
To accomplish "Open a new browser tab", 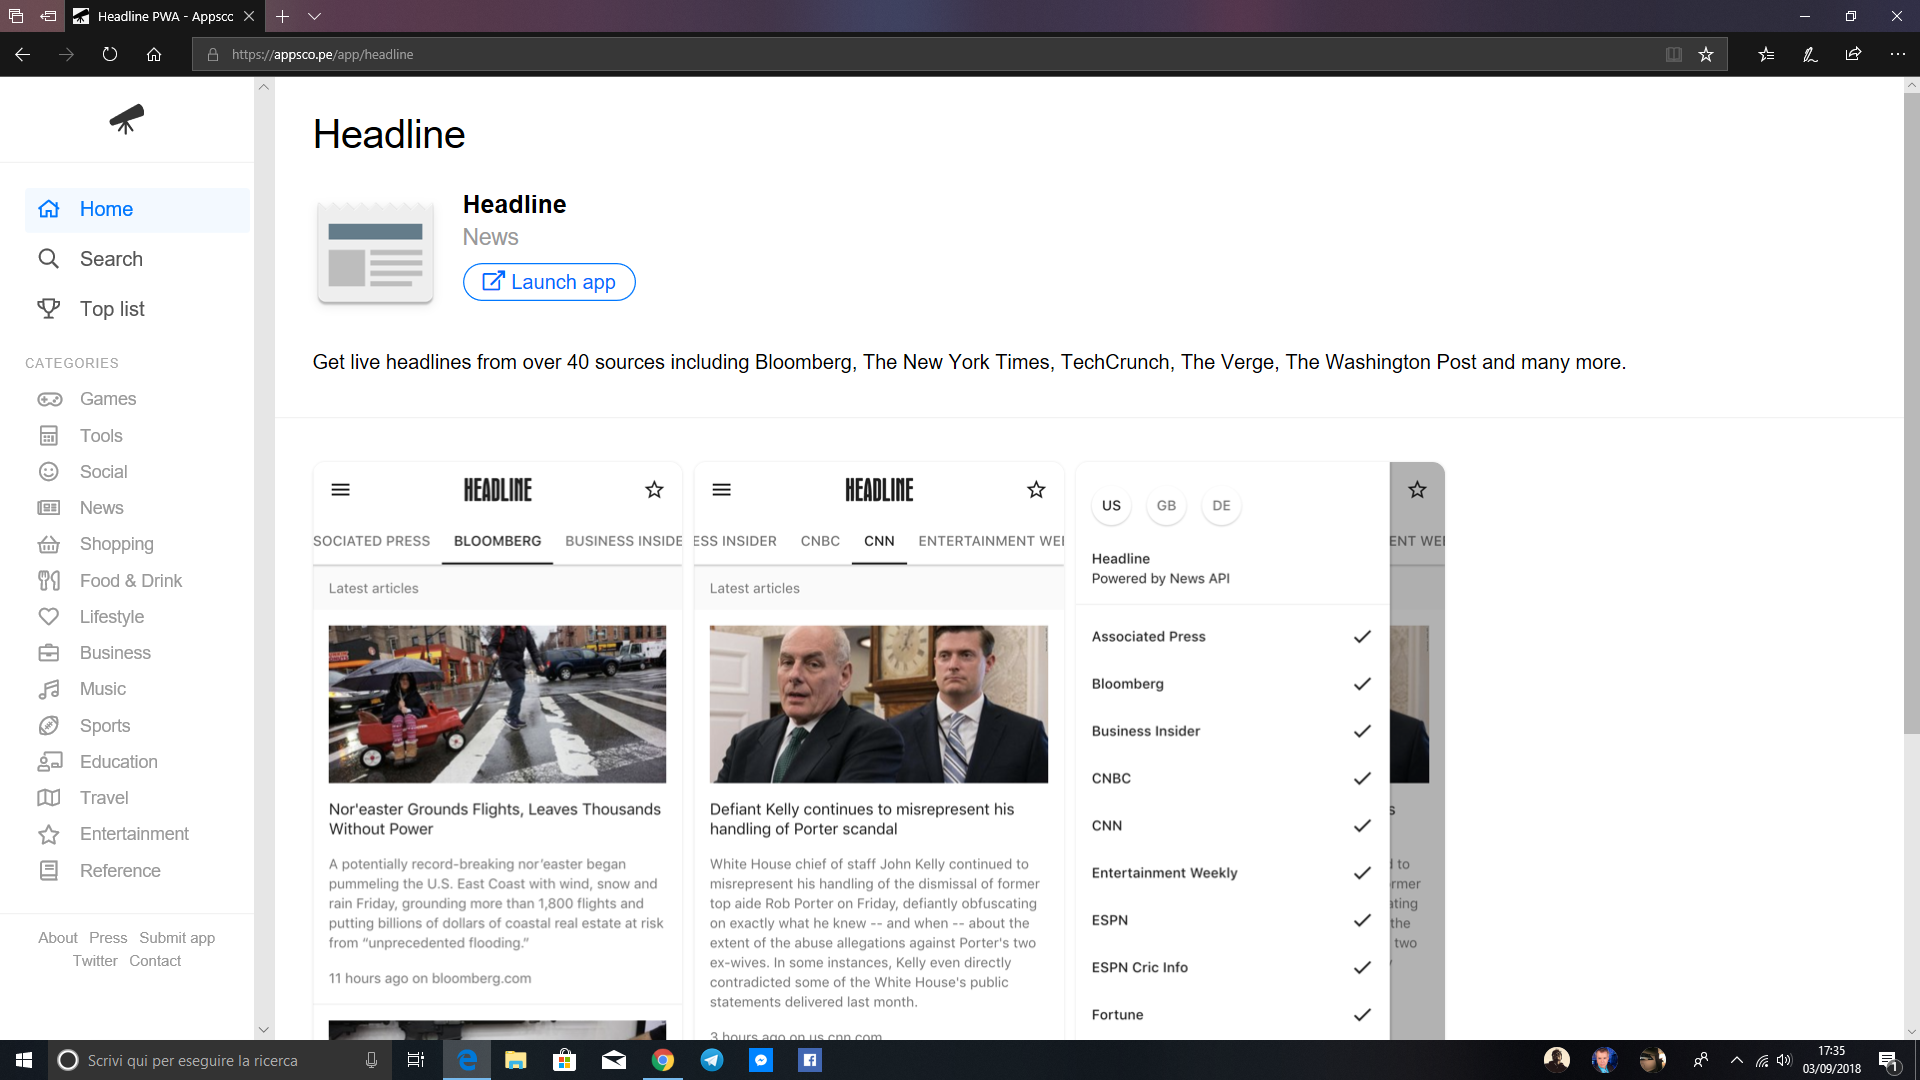I will [x=283, y=16].
